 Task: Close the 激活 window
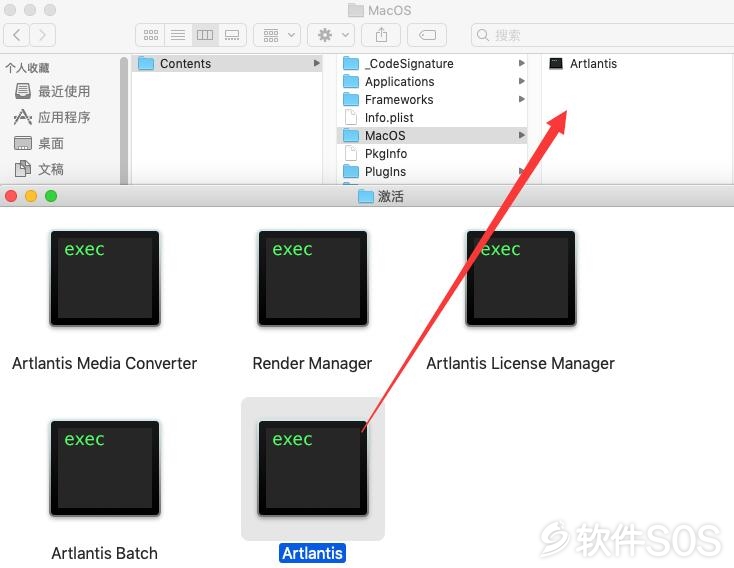point(11,196)
